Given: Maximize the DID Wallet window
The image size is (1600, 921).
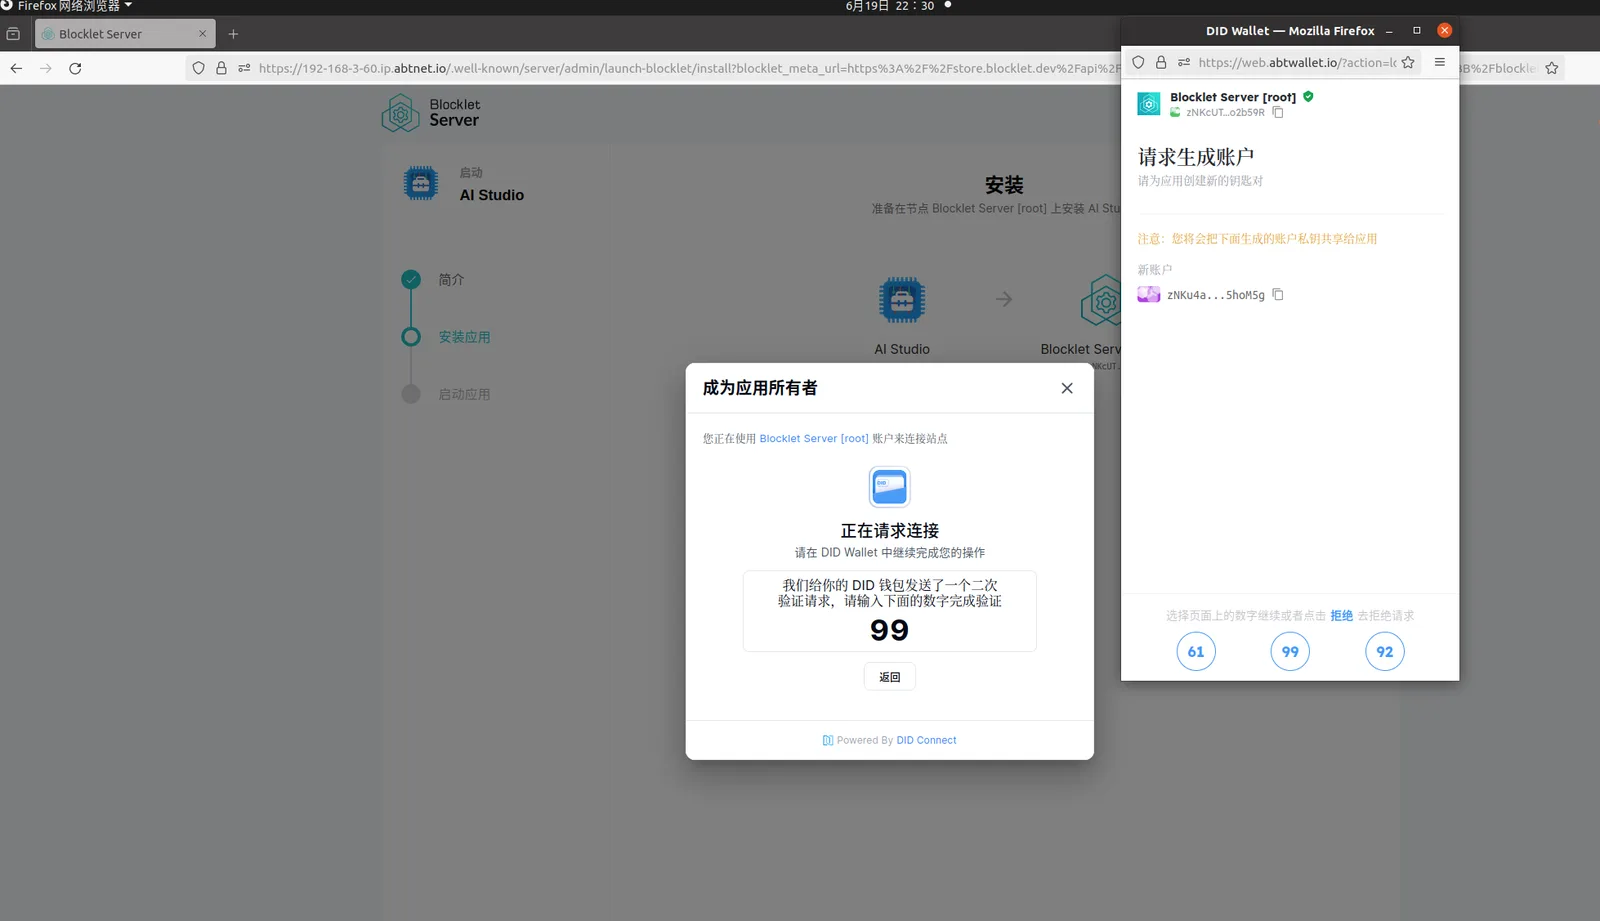Looking at the screenshot, I should (x=1416, y=31).
